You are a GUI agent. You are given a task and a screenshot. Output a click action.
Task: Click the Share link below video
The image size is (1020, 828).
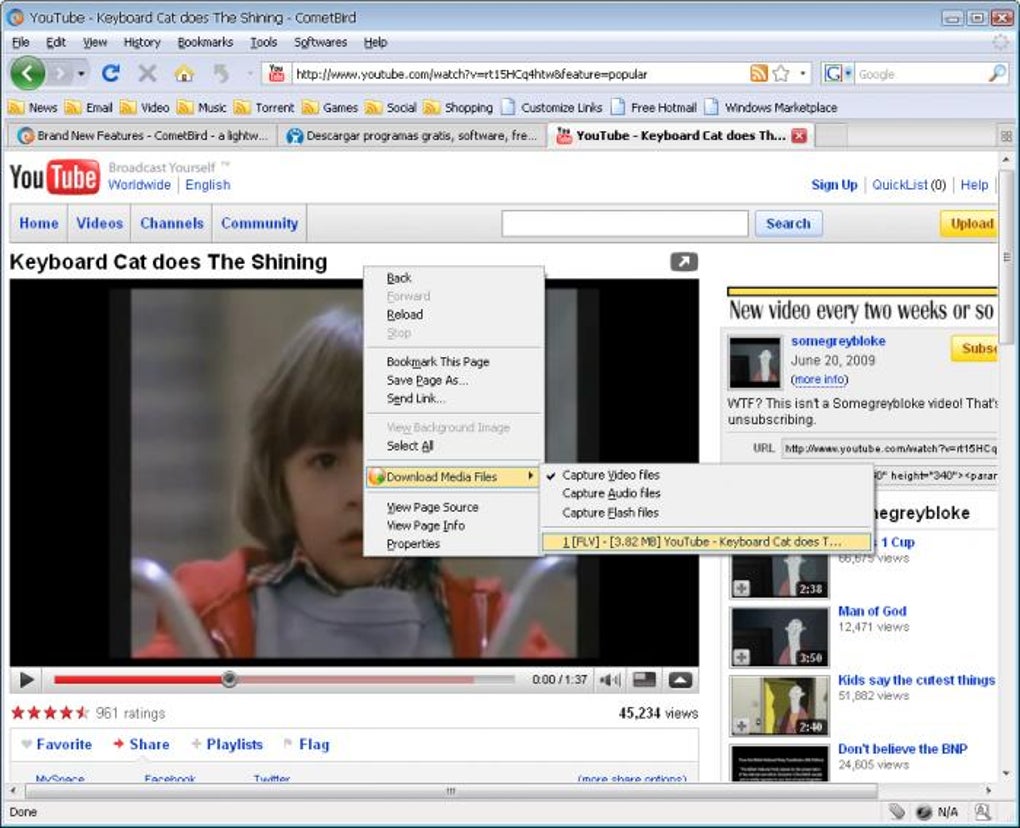pos(141,744)
